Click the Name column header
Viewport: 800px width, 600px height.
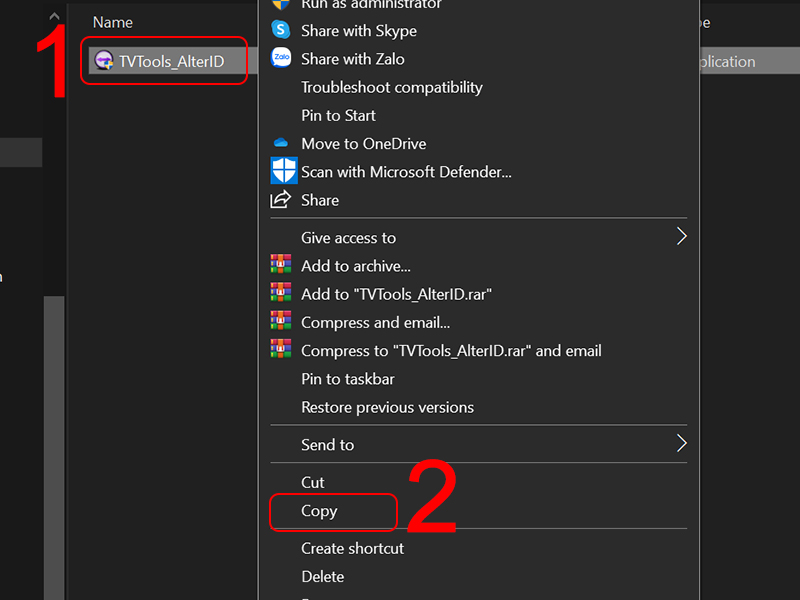112,22
